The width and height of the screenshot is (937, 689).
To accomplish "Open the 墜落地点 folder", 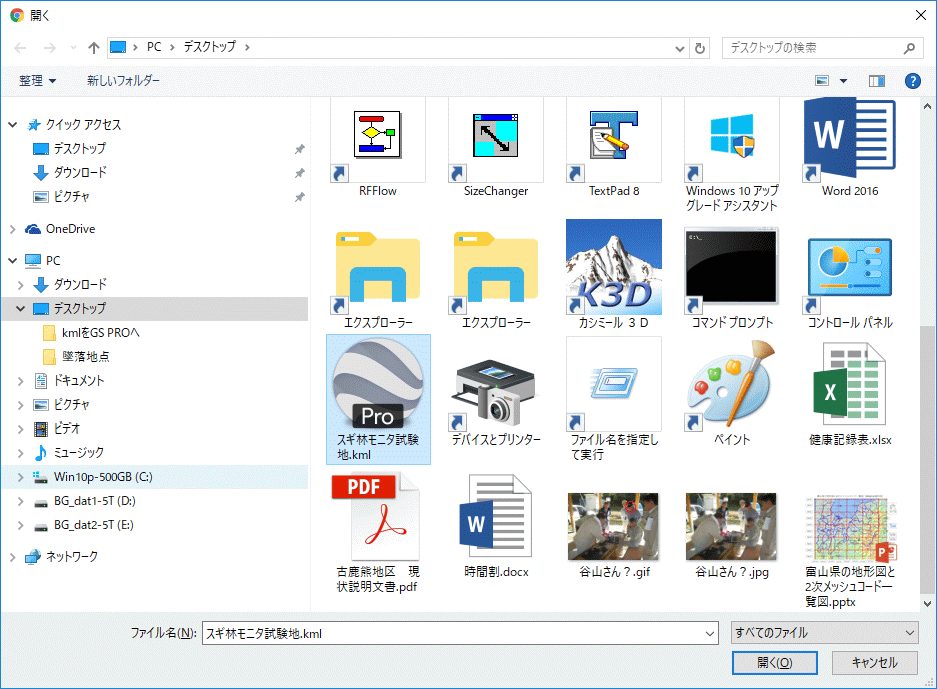I will (x=85, y=357).
